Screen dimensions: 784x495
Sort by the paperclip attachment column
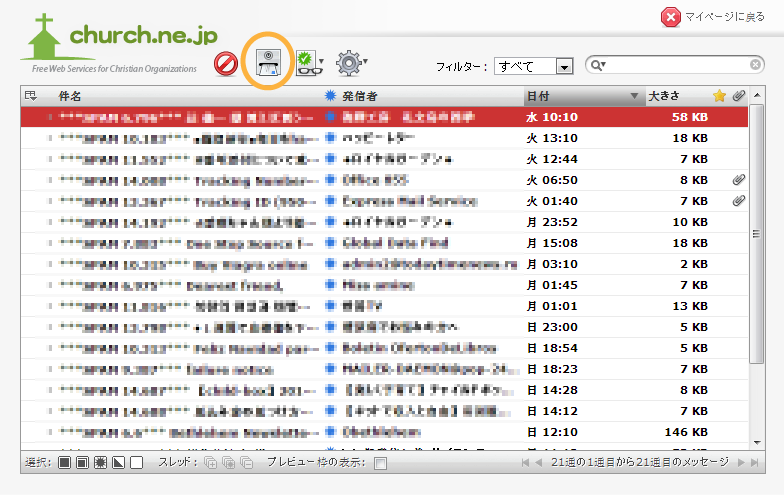pos(739,96)
